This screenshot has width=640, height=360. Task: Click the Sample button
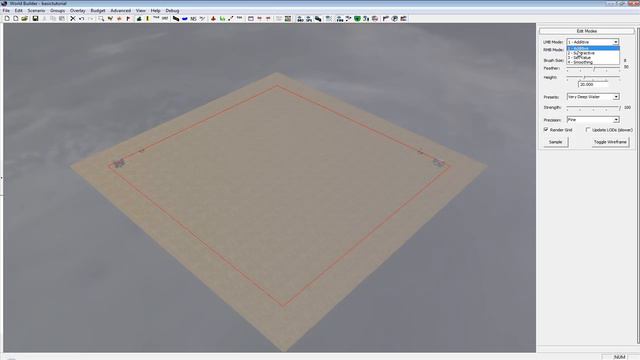click(556, 142)
